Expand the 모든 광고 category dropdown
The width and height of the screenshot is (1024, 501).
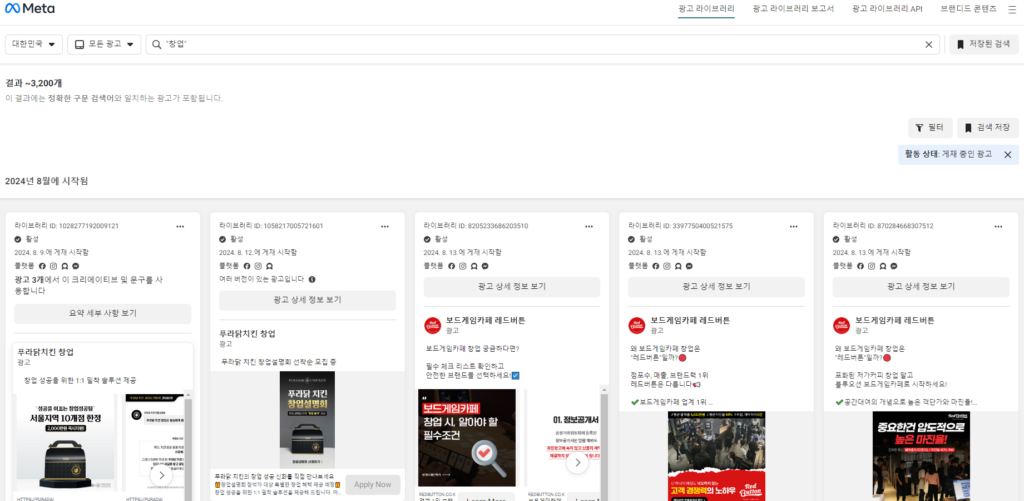[104, 44]
